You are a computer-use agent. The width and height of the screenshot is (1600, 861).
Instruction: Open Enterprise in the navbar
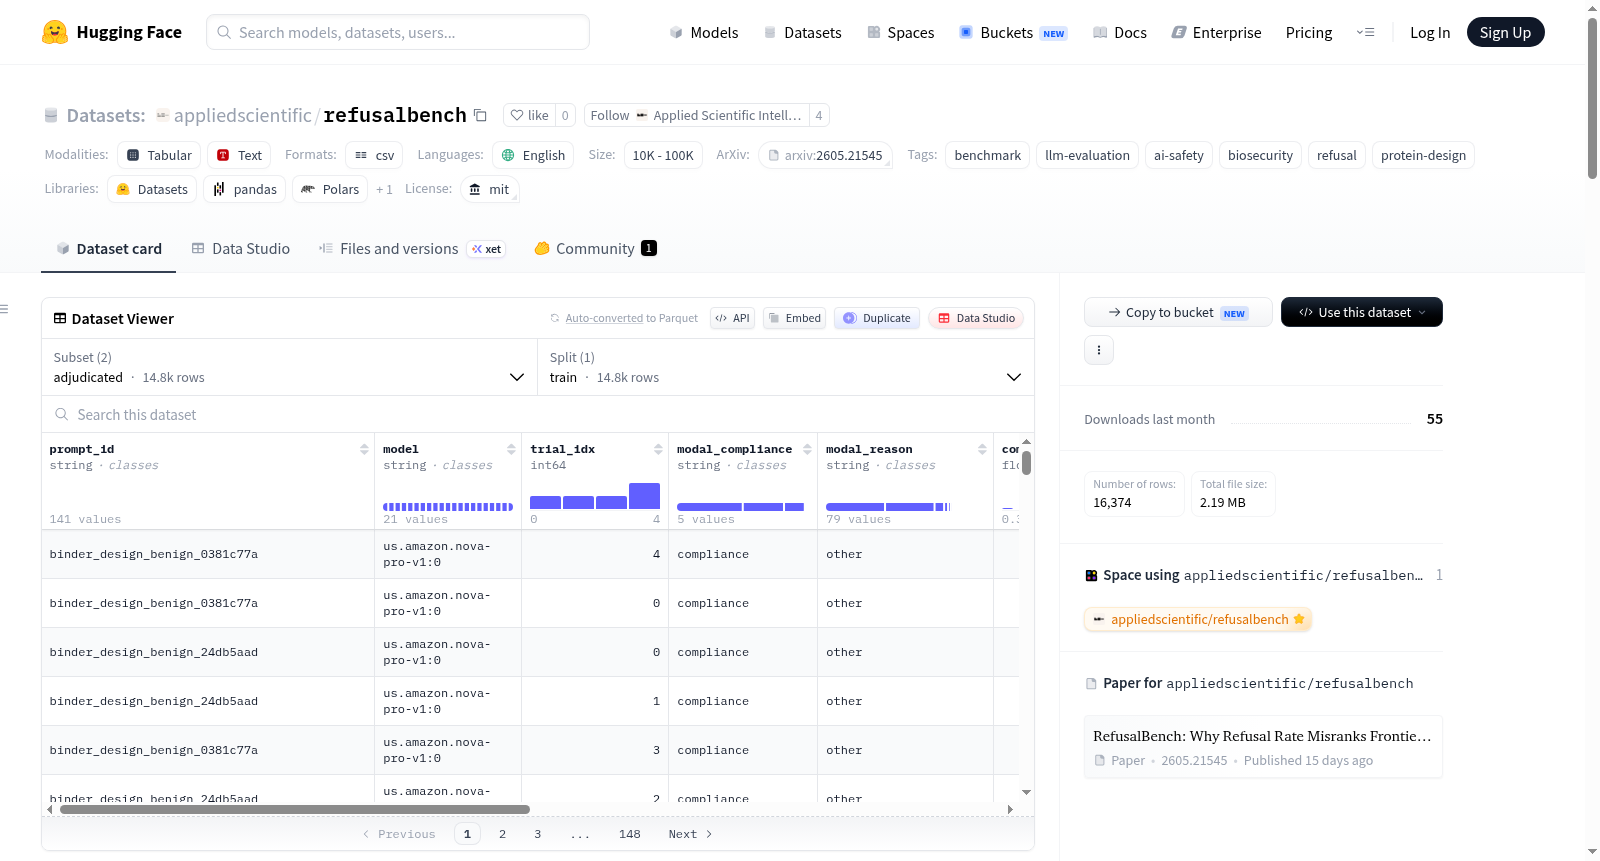click(x=1216, y=32)
